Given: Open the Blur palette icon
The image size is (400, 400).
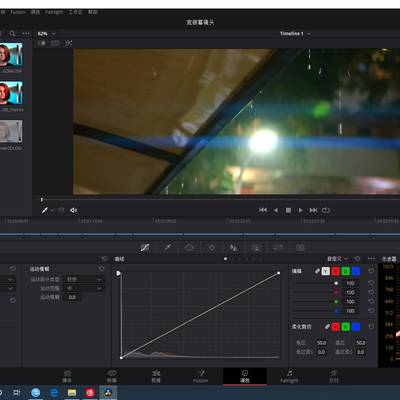Looking at the screenshot, I should 234,247.
